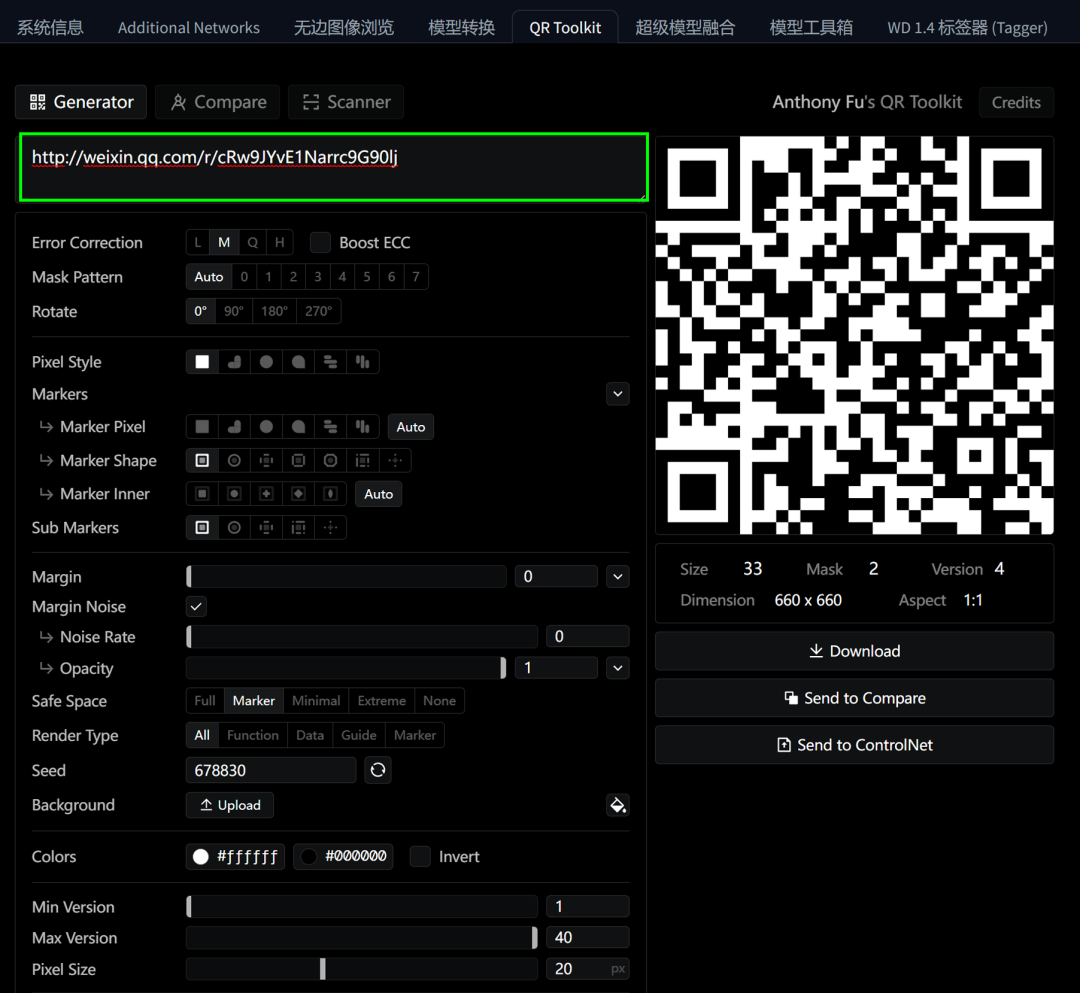Choose eye-shaped inner in Marker Inner row
Image resolution: width=1080 pixels, height=993 pixels.
click(331, 494)
